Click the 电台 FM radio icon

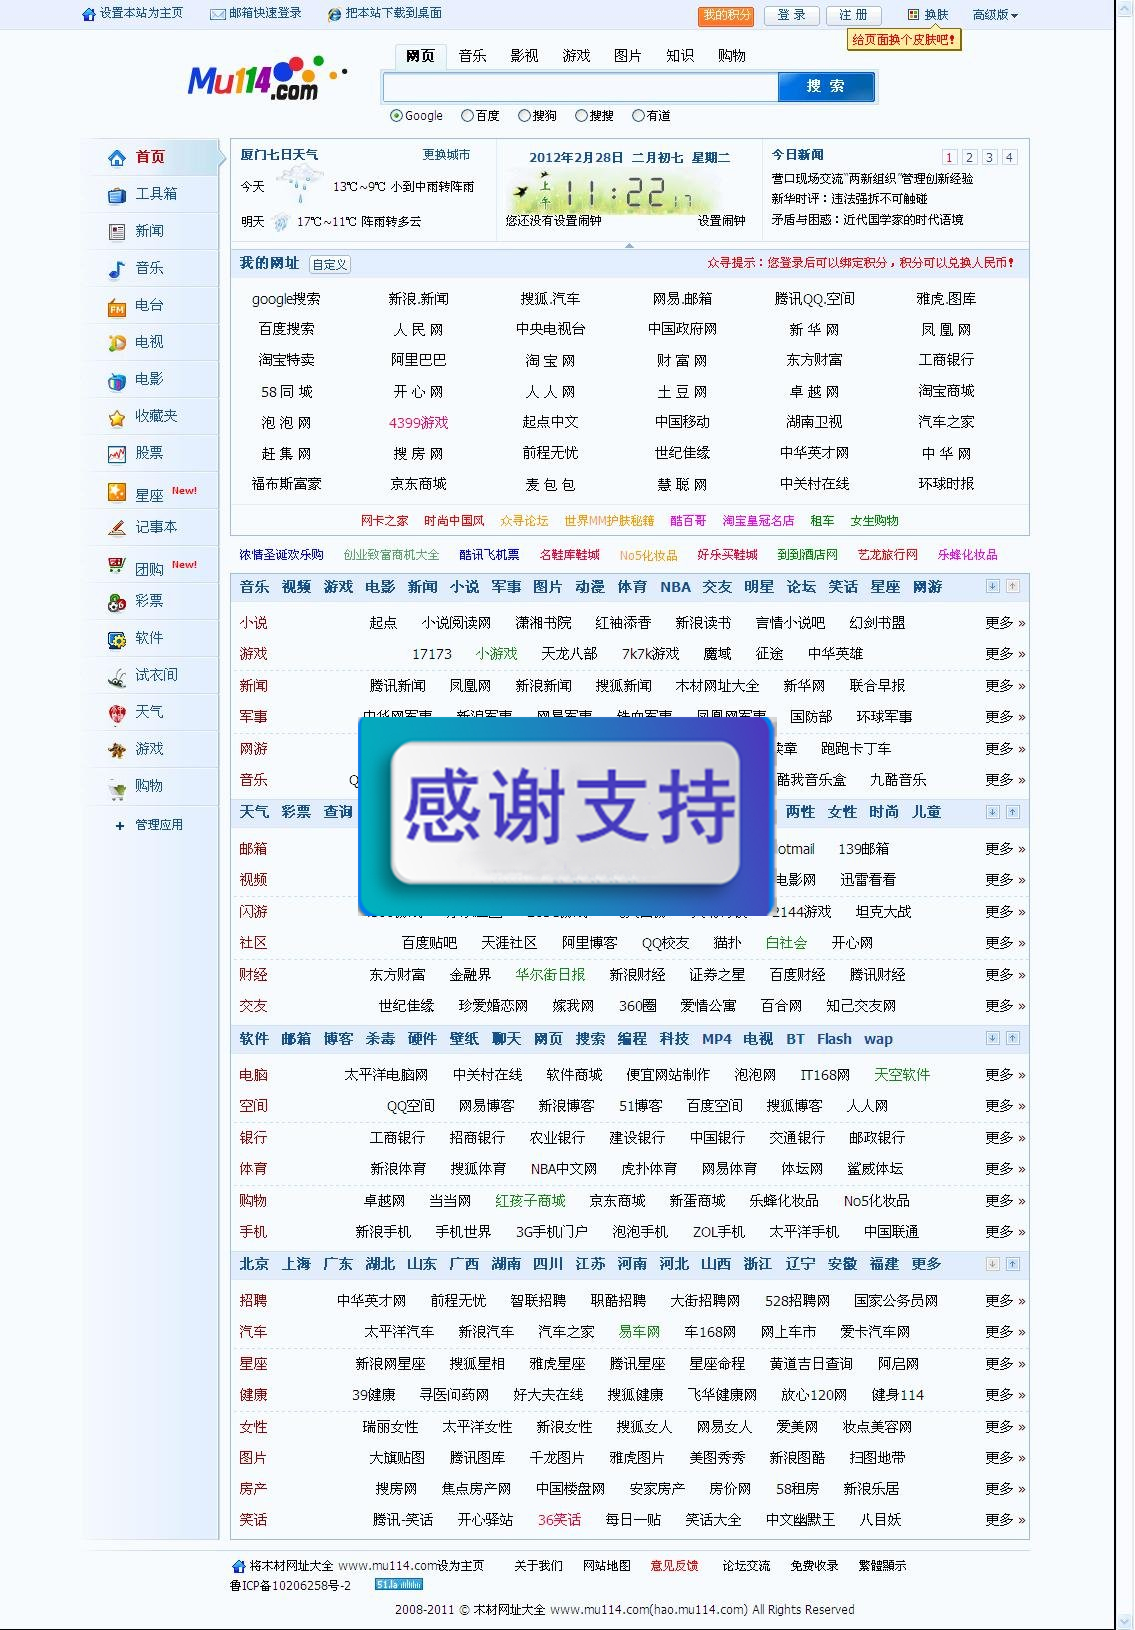pos(117,306)
